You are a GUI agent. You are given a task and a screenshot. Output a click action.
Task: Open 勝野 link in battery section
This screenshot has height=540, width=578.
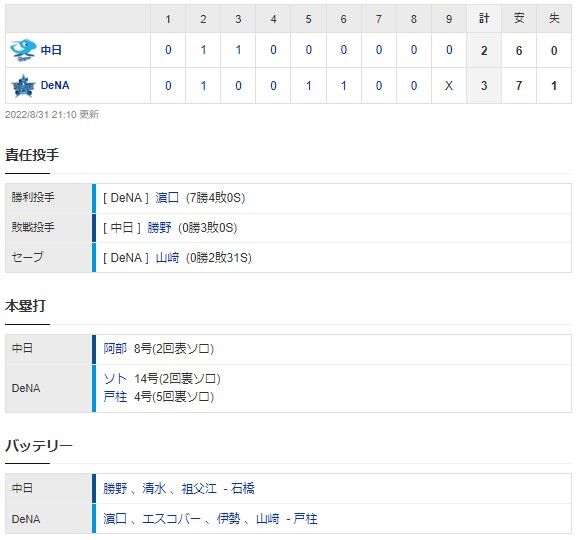coord(115,488)
